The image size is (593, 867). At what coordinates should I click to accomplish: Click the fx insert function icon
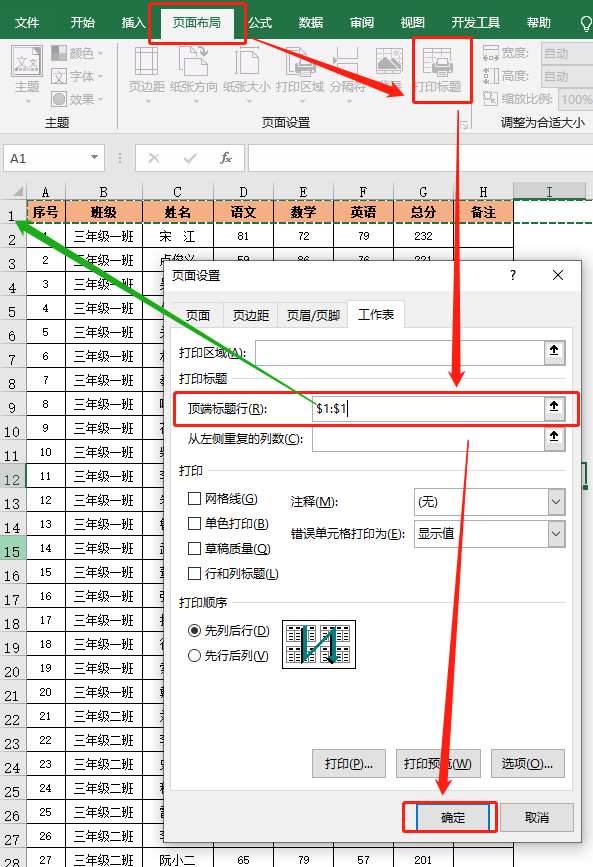point(226,159)
